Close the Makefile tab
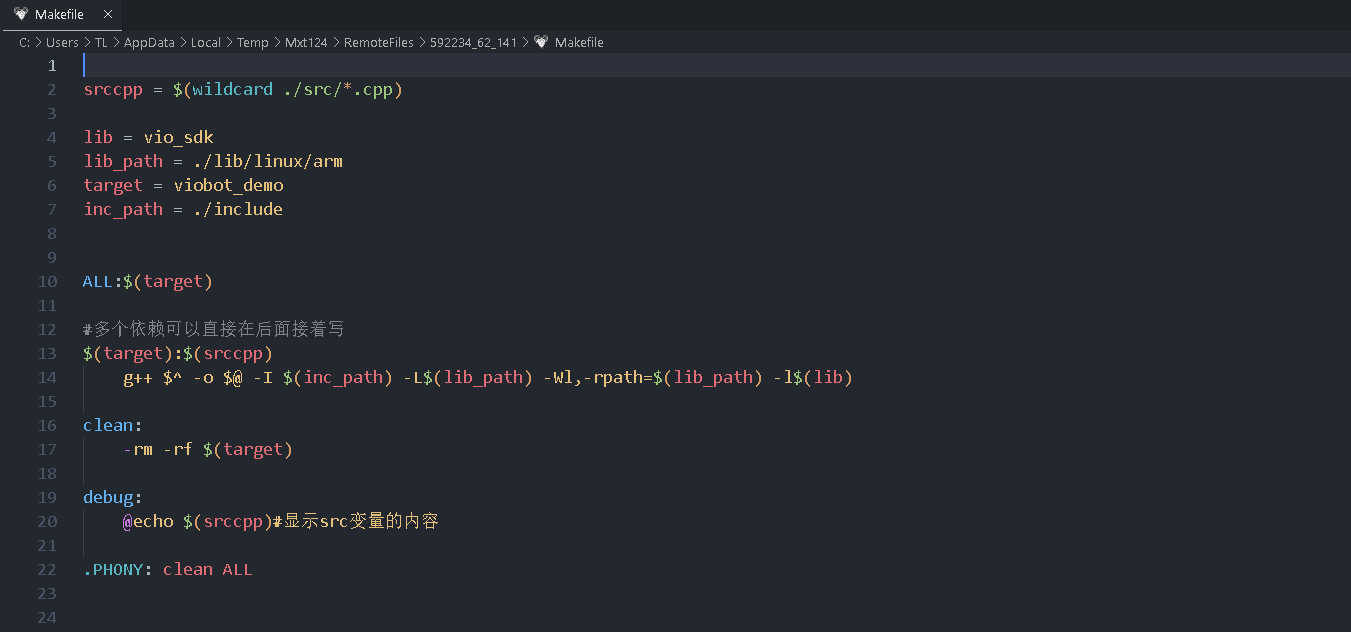 click(108, 15)
